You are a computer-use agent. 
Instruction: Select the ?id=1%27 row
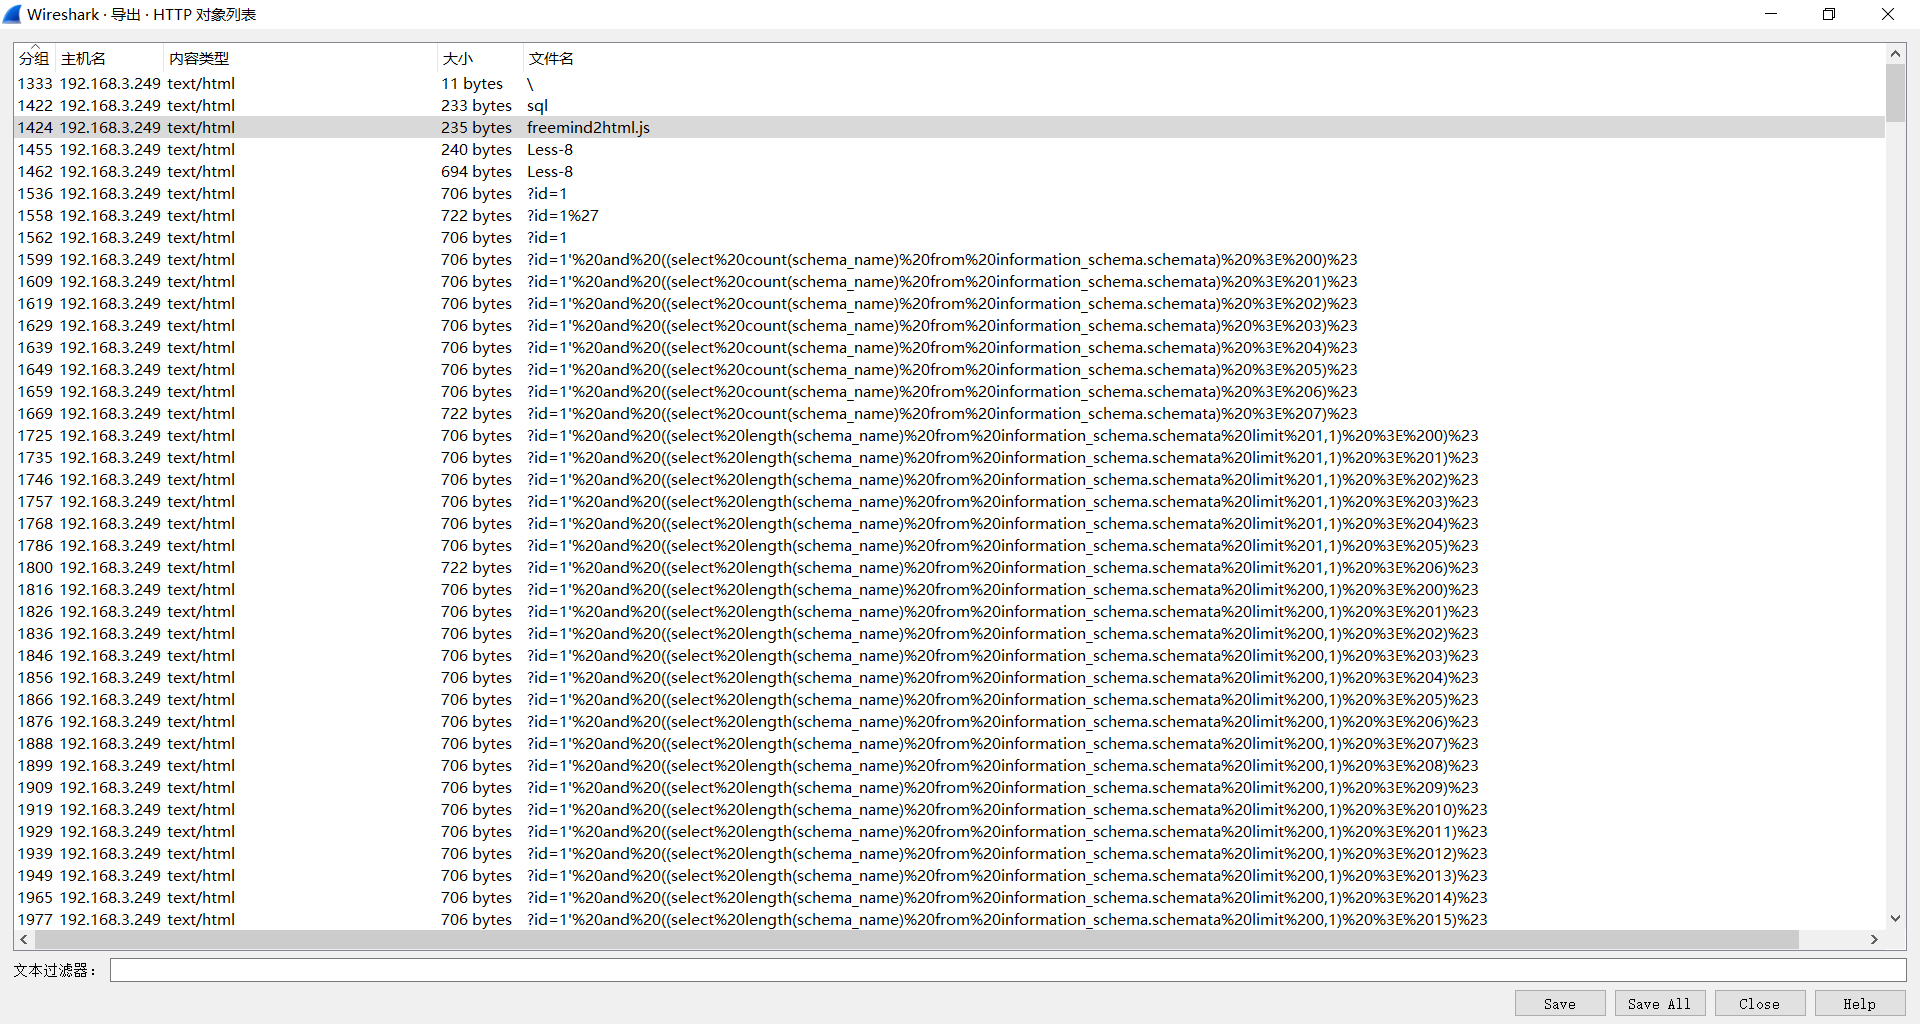pos(949,215)
